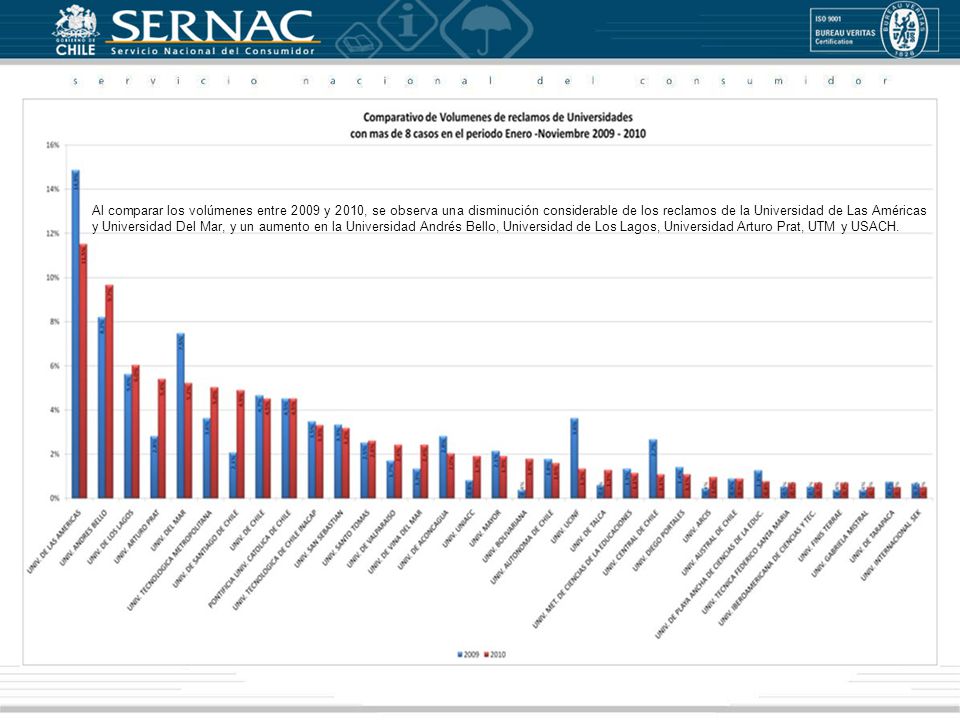The width and height of the screenshot is (960, 720).
Task: Click the information 'i' diamond icon
Action: tap(408, 23)
